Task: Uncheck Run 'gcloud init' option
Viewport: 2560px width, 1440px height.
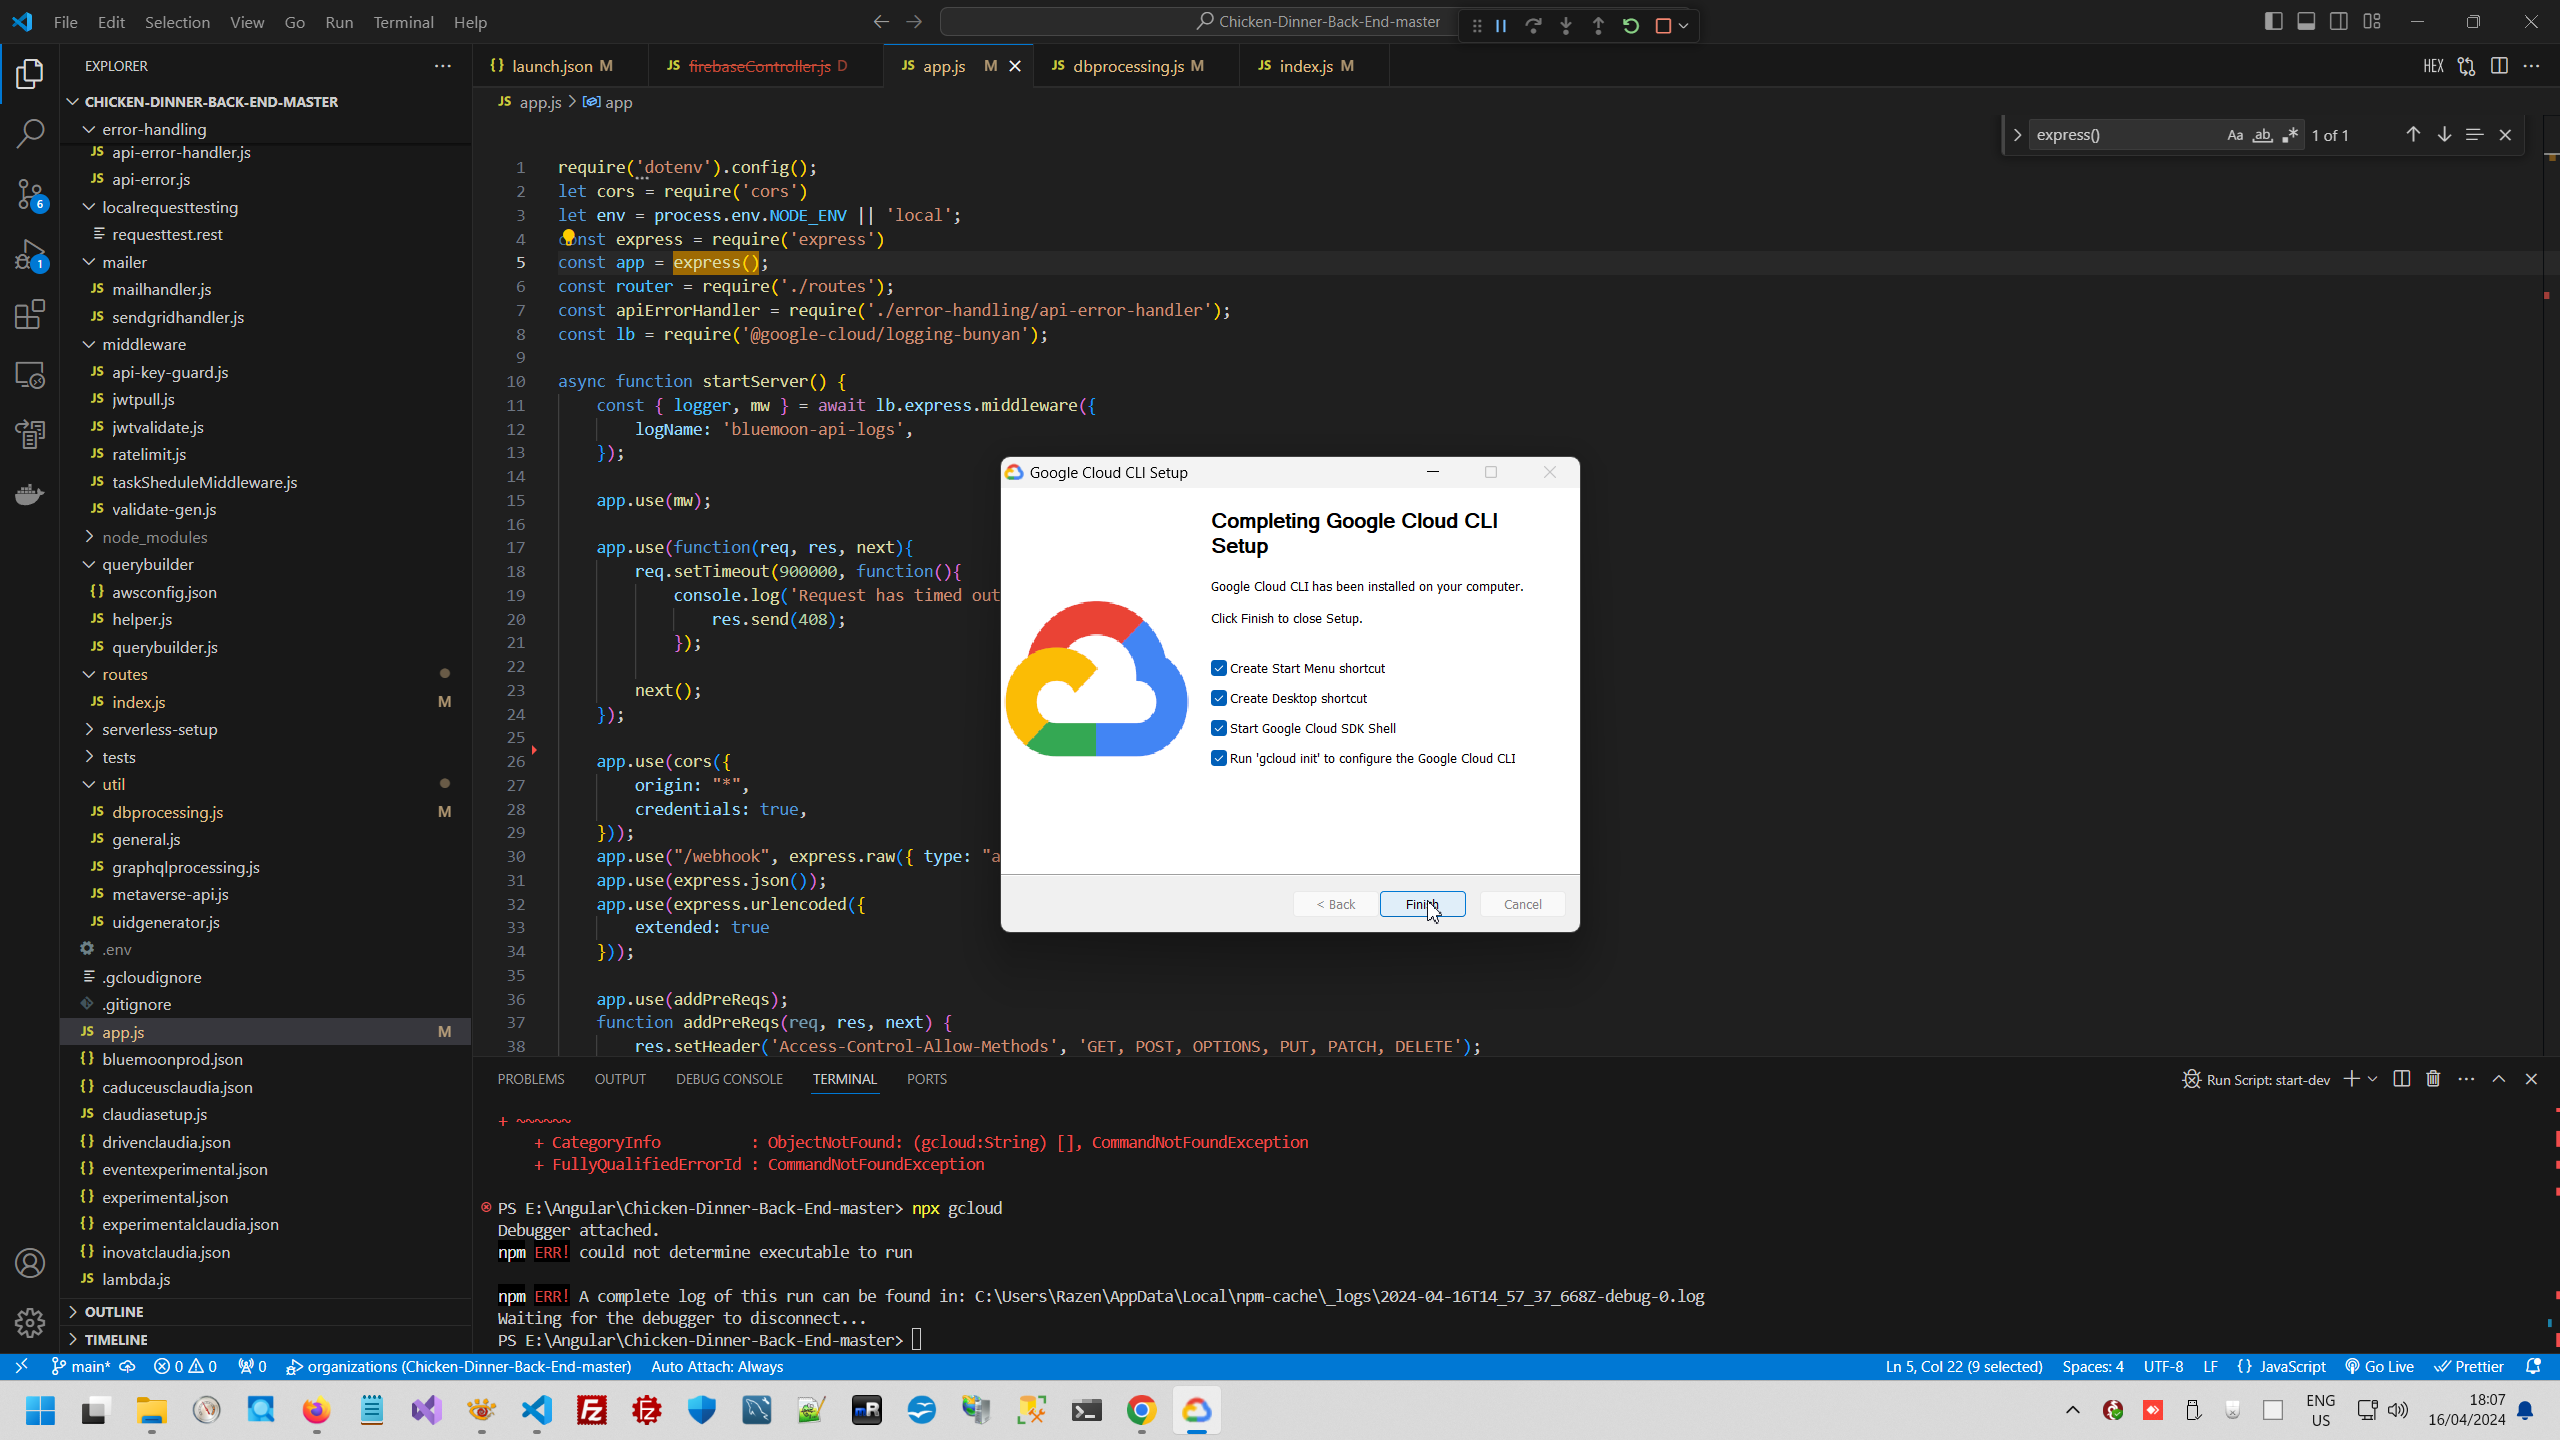Action: [x=1219, y=758]
